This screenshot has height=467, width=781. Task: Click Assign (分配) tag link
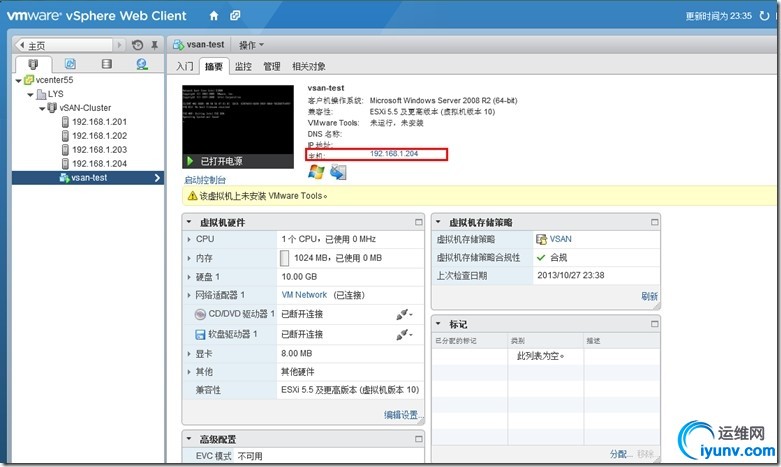[x=621, y=454]
